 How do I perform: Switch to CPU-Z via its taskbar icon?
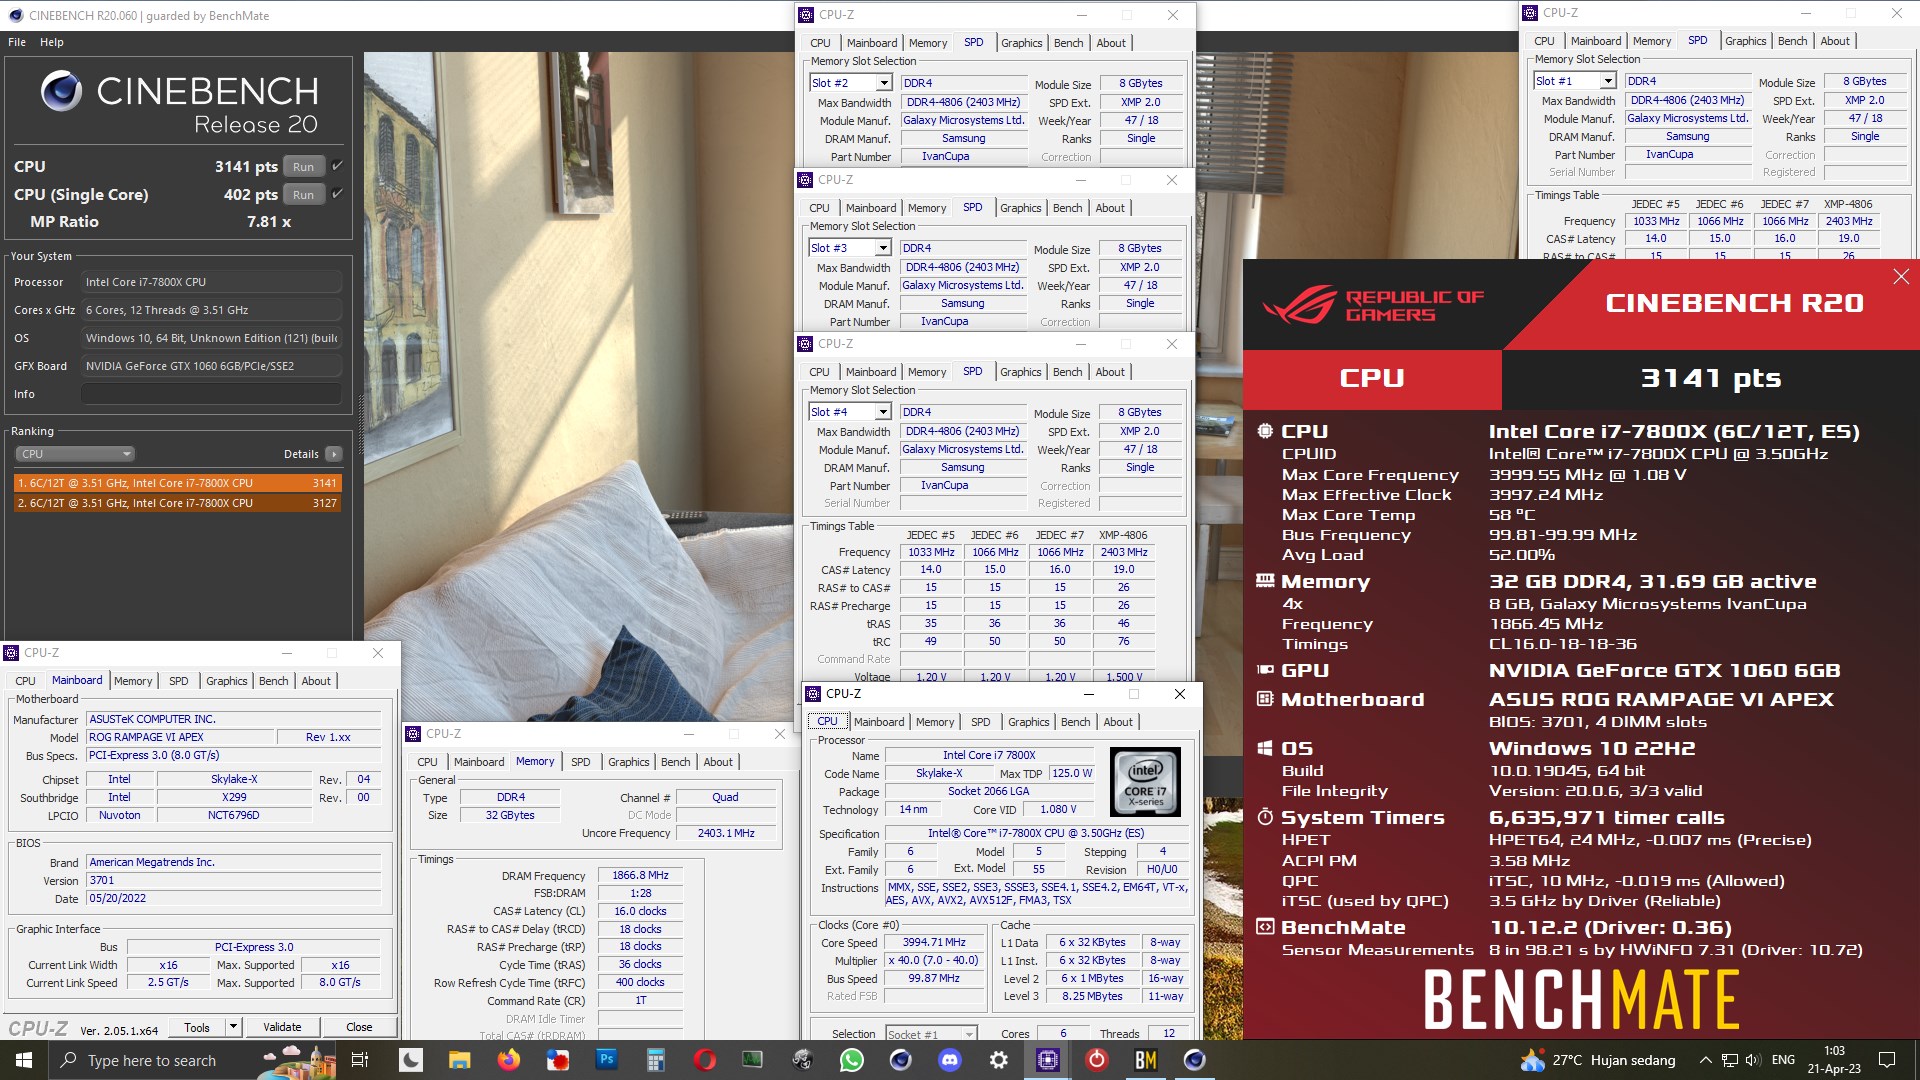[x=1048, y=1060]
